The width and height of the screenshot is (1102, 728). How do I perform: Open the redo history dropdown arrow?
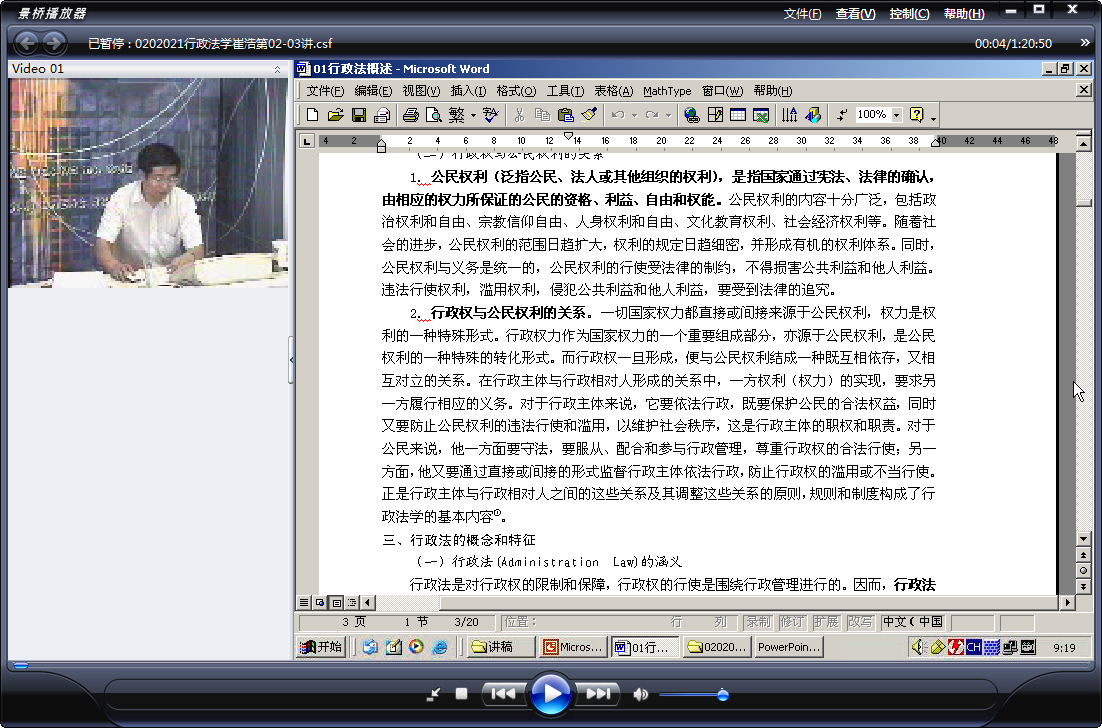[668, 115]
